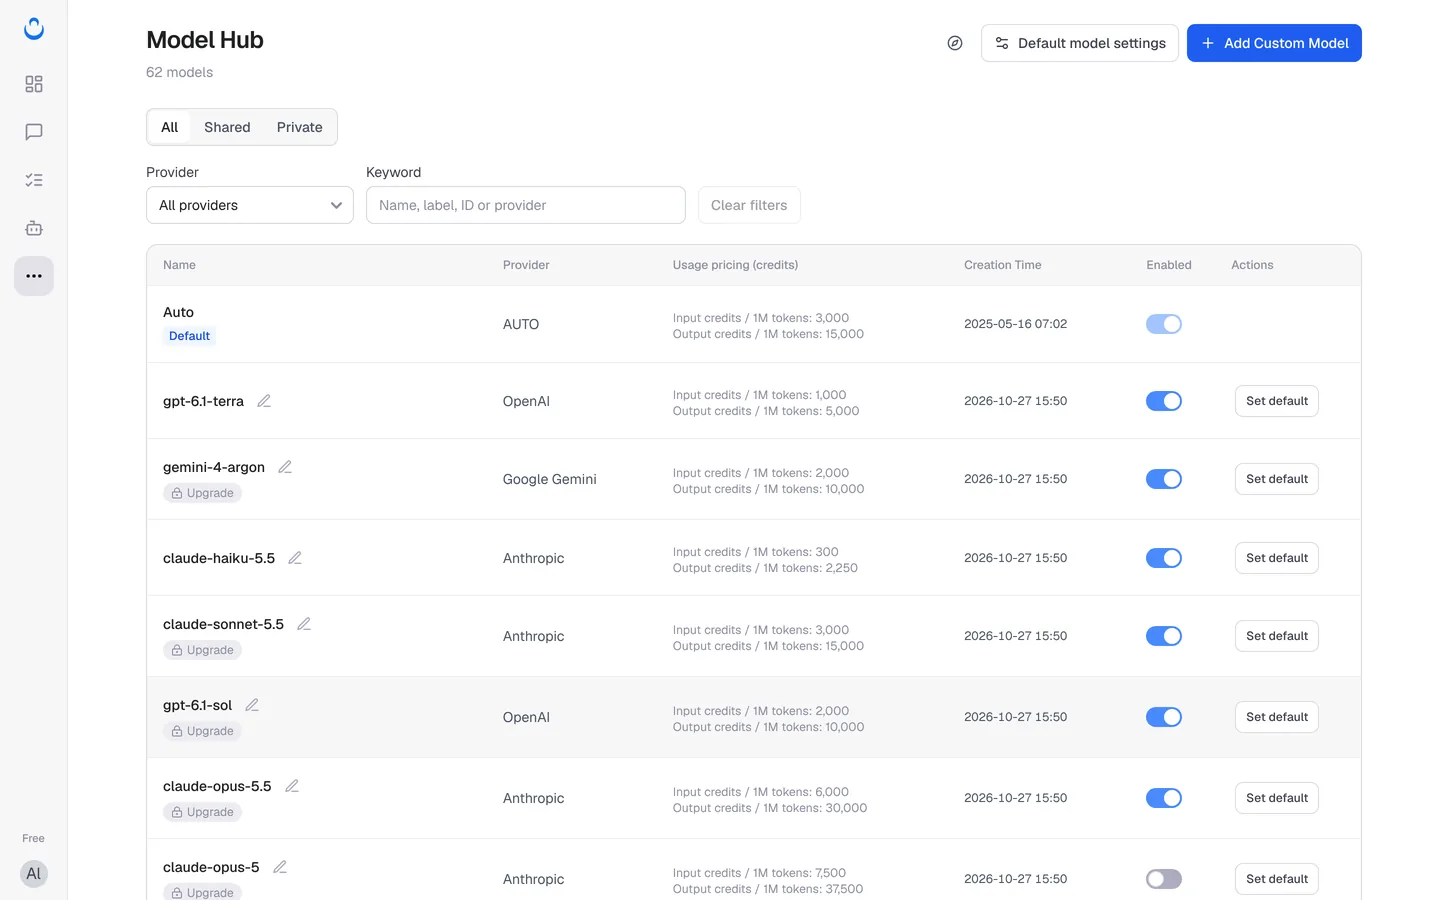Open the AI user avatar

[x=34, y=874]
